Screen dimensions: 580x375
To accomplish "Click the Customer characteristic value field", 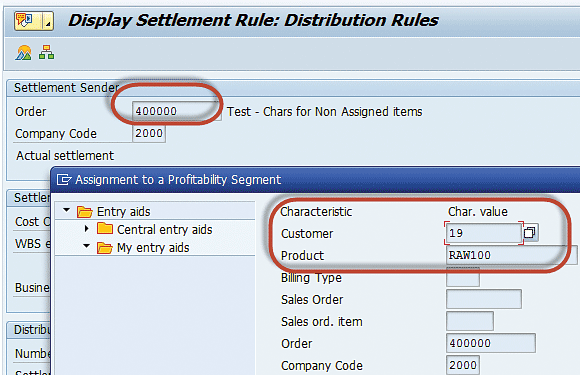I will click(484, 233).
